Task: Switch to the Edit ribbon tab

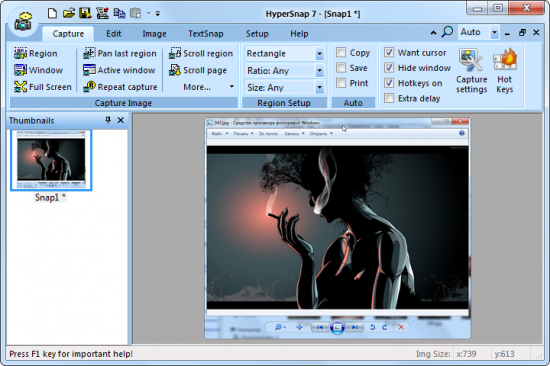Action: click(x=114, y=34)
